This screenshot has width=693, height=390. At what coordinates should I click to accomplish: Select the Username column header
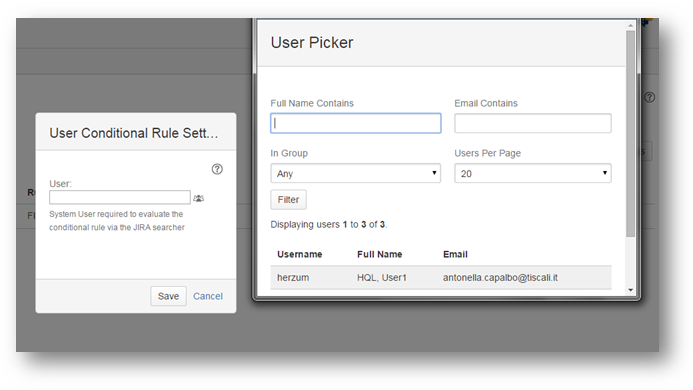300,254
